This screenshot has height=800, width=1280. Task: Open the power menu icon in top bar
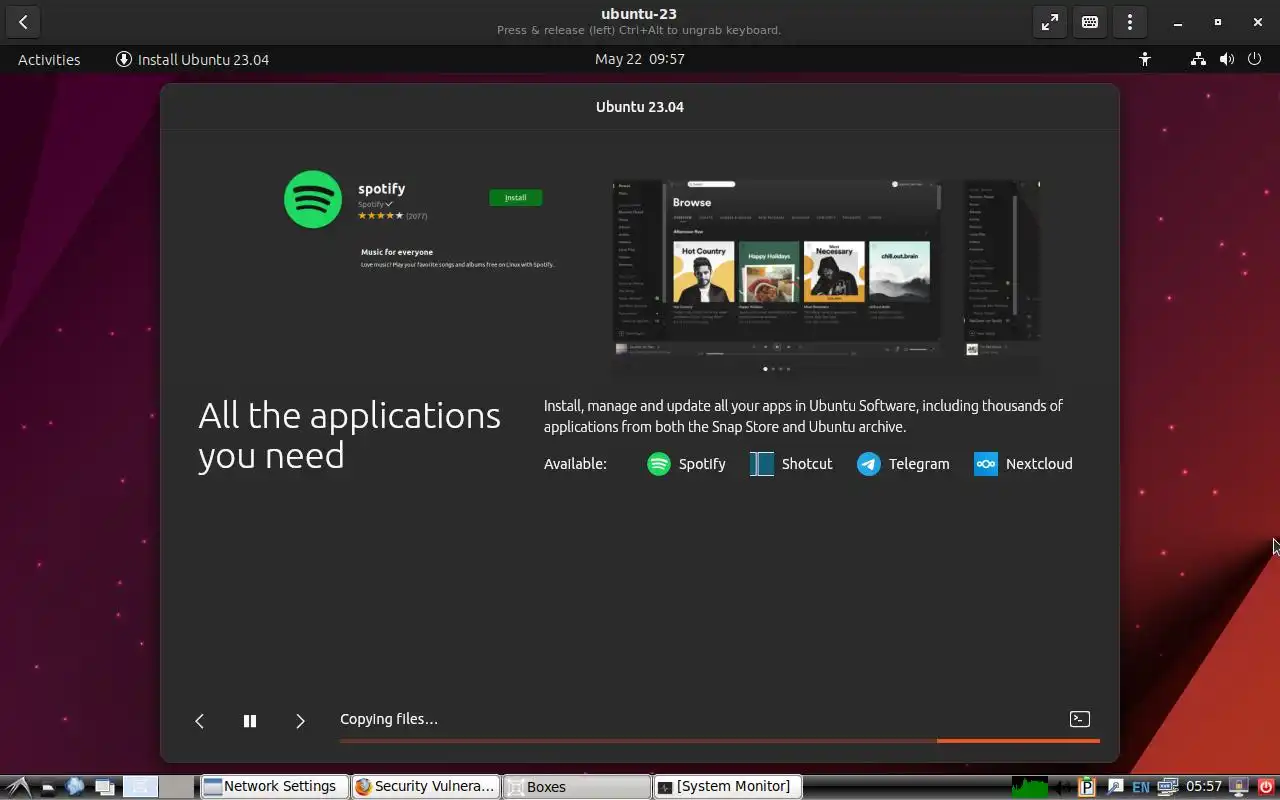(1255, 59)
